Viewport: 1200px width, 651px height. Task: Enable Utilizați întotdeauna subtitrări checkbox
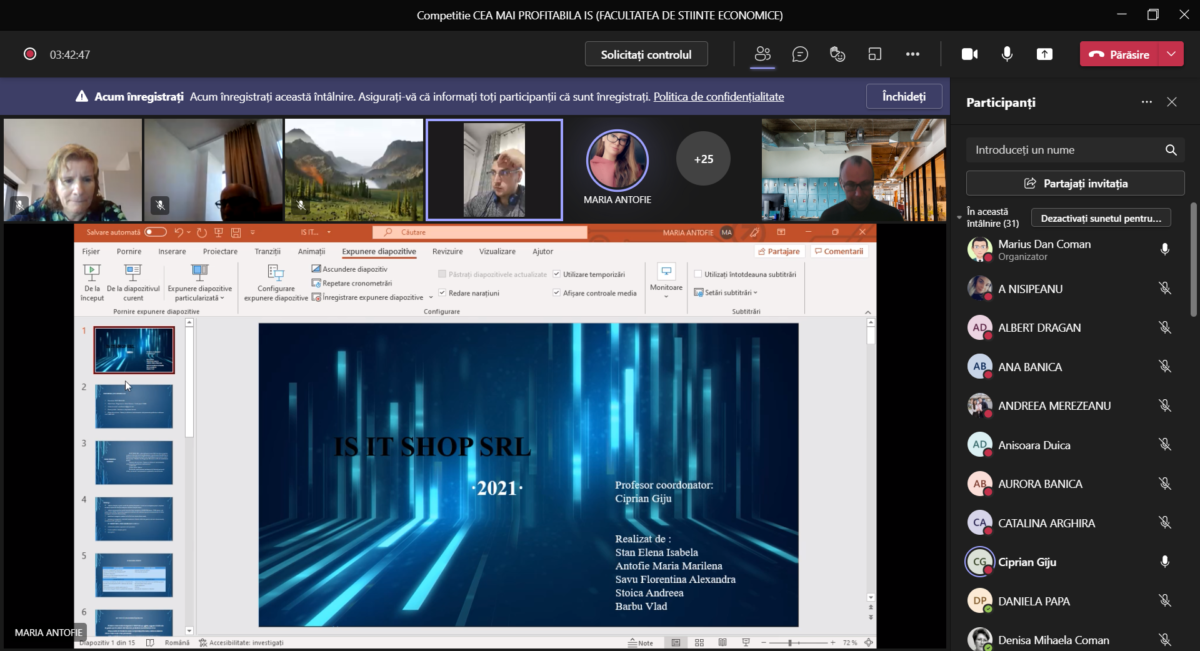click(698, 274)
